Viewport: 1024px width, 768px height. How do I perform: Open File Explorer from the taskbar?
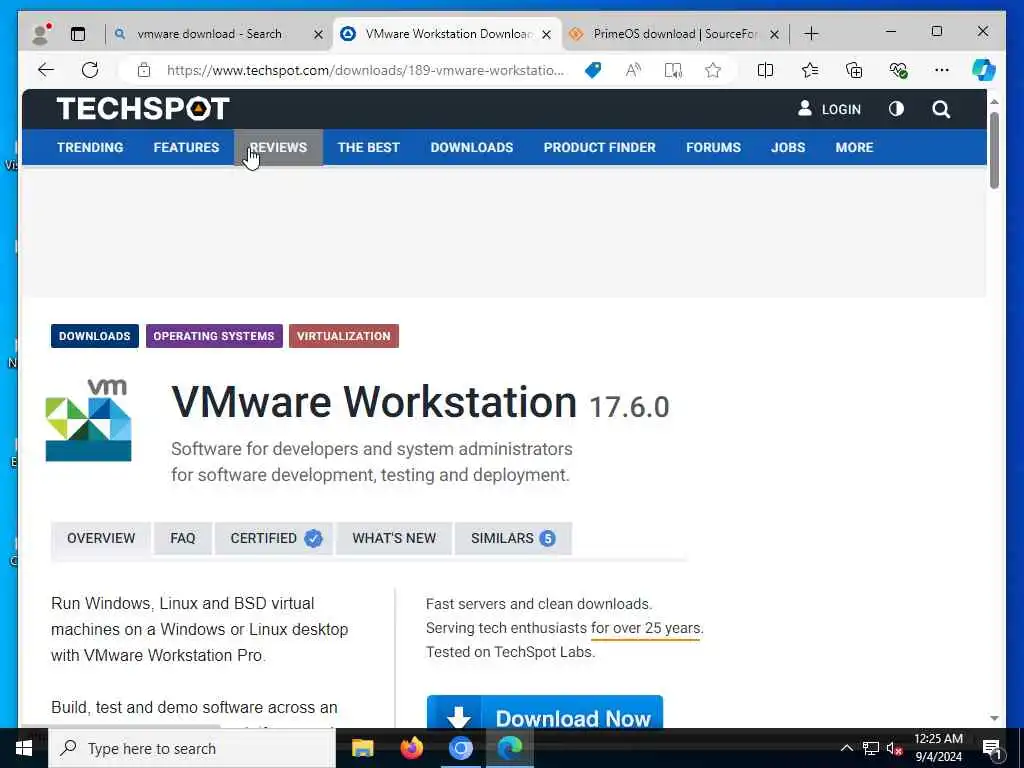point(362,748)
